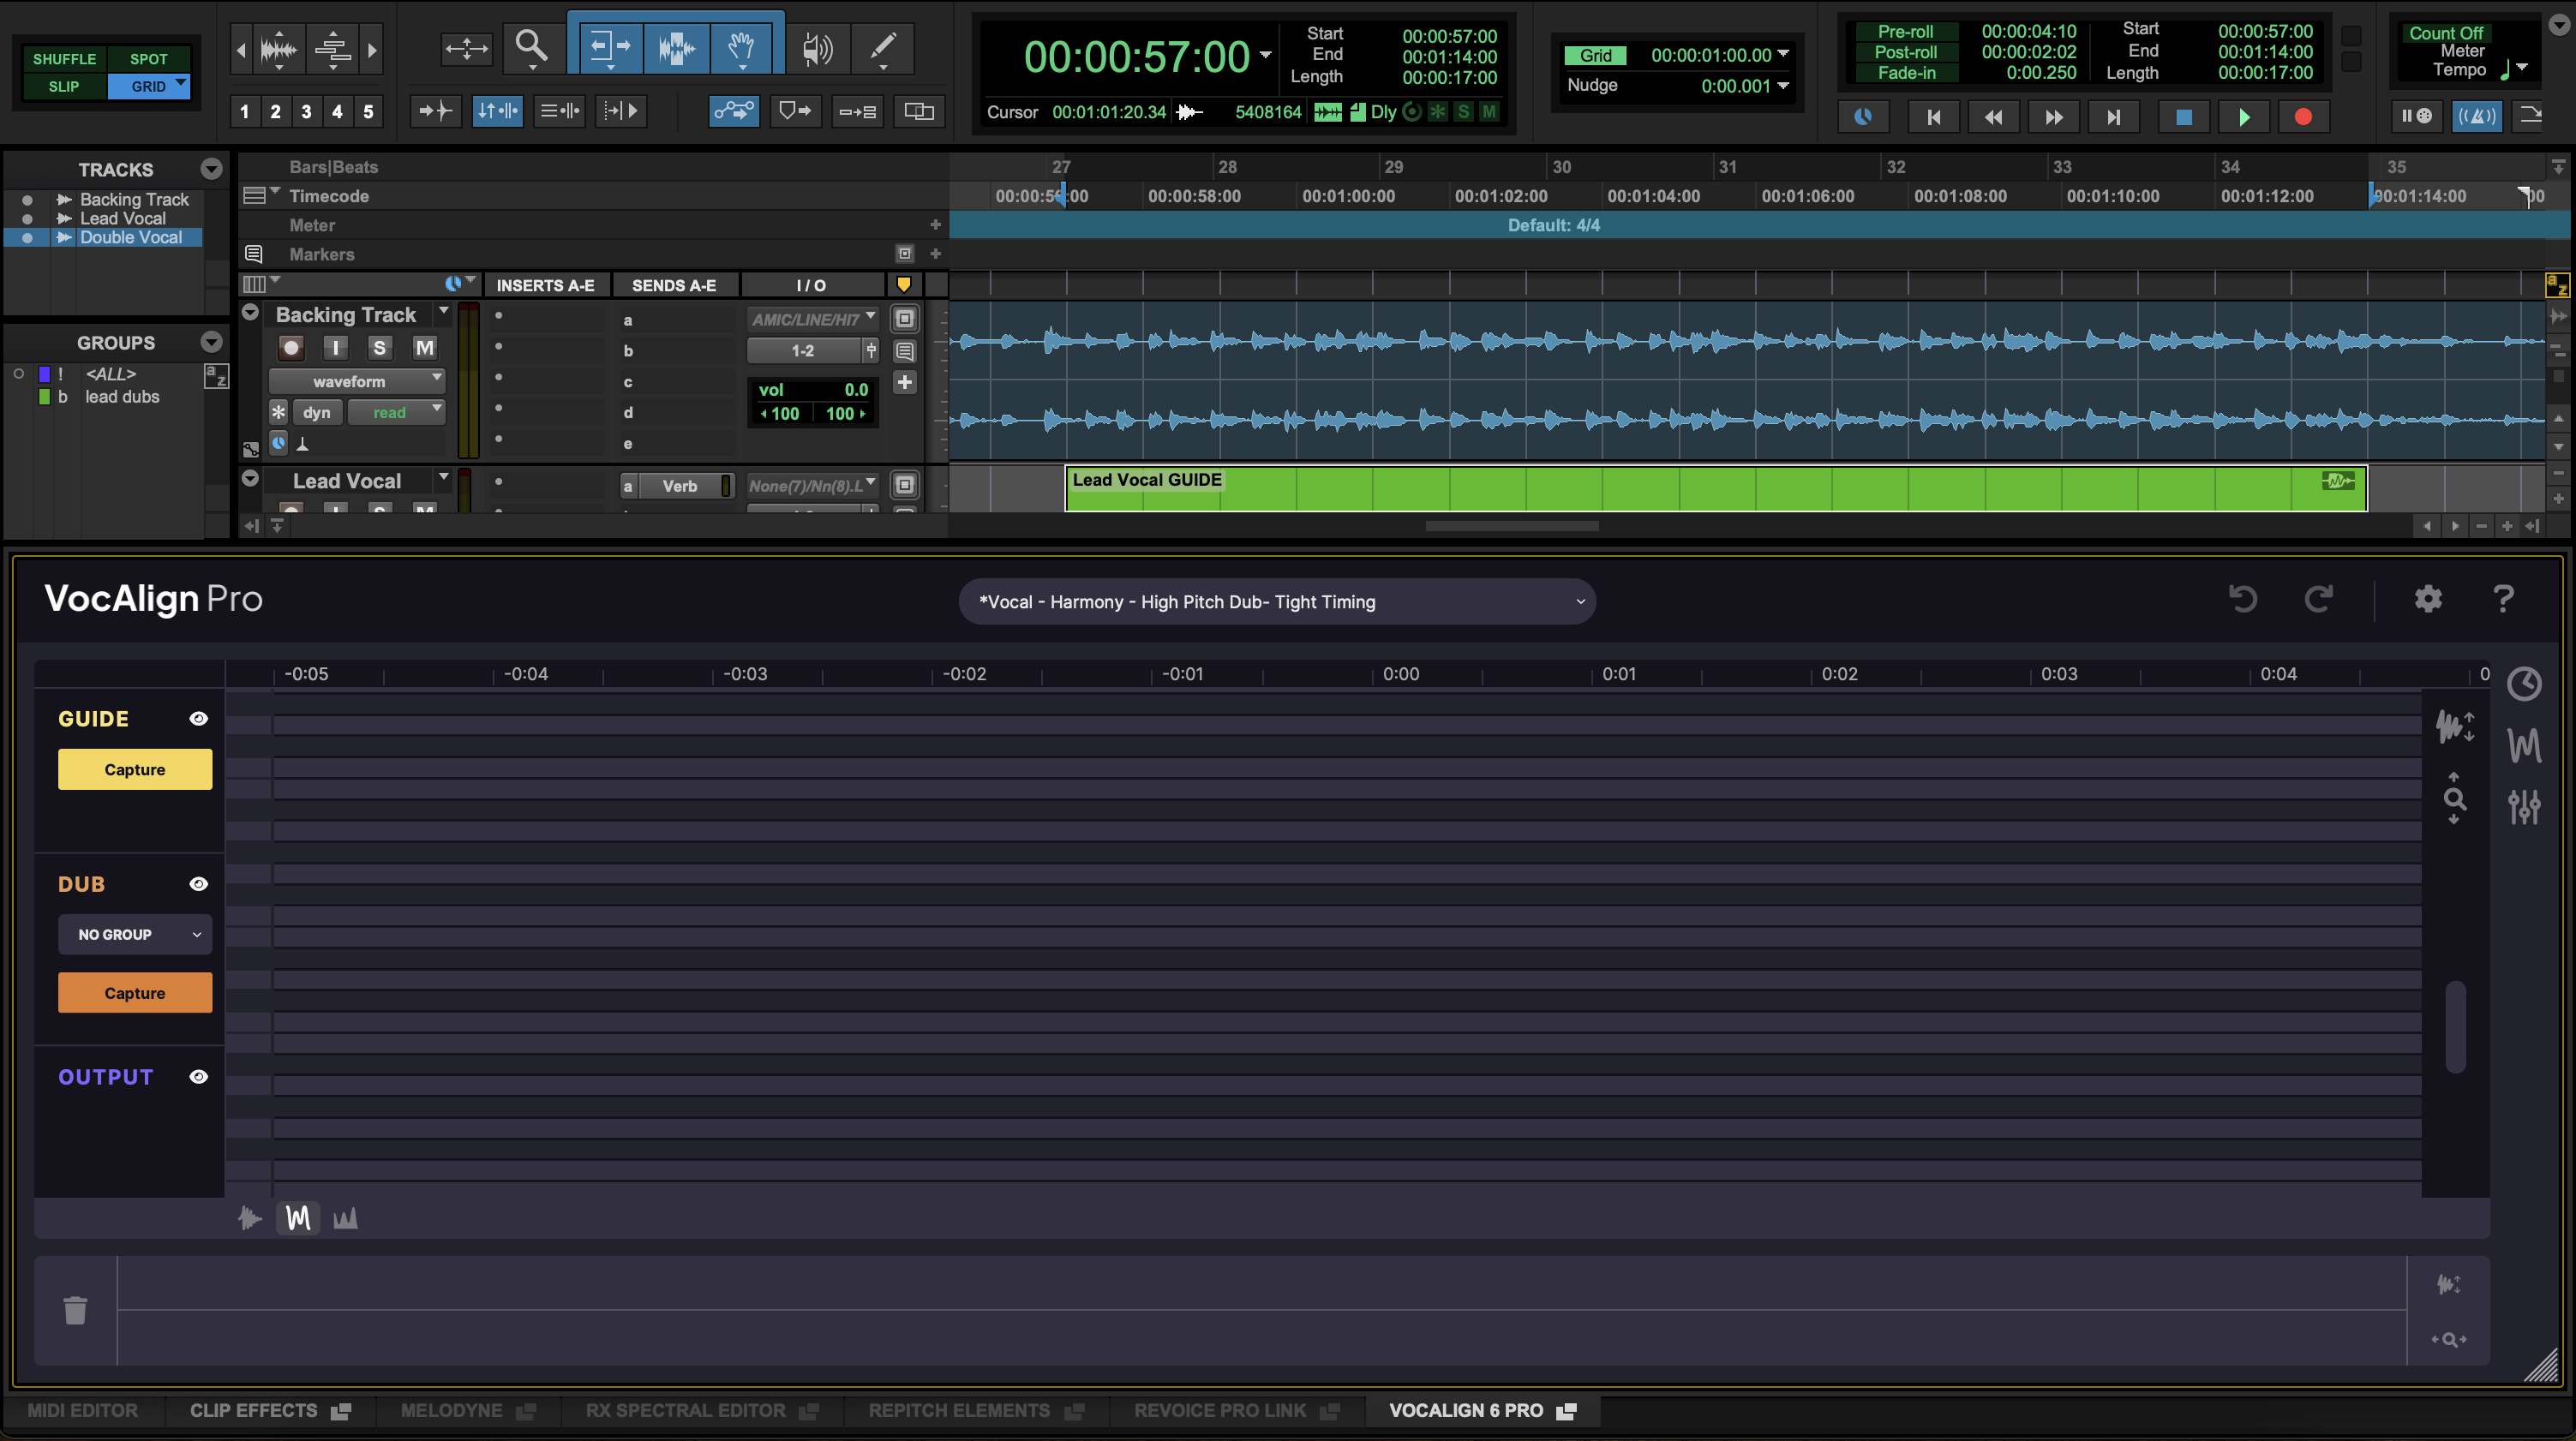Image resolution: width=2576 pixels, height=1441 pixels.
Task: Click the green color swatch for lead dubs group
Action: [44, 397]
